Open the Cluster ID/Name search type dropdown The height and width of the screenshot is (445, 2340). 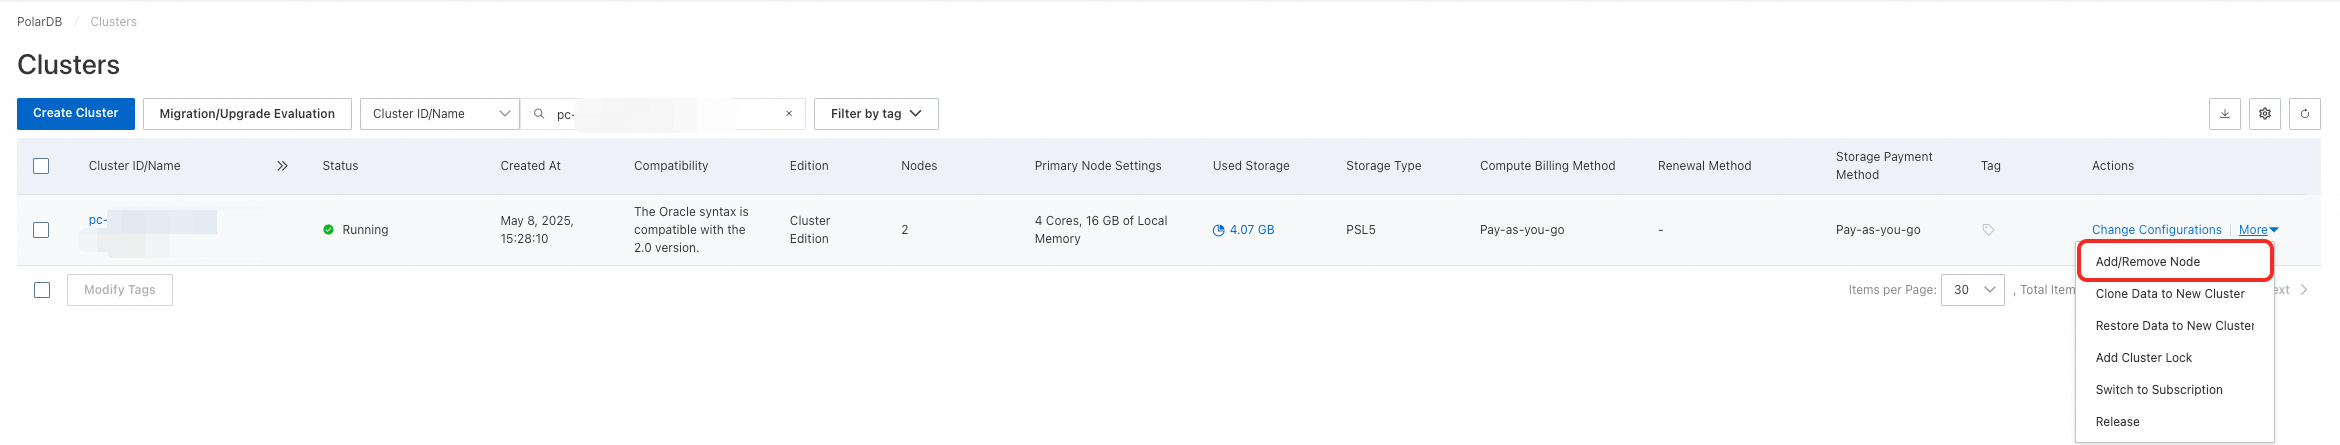(x=440, y=114)
